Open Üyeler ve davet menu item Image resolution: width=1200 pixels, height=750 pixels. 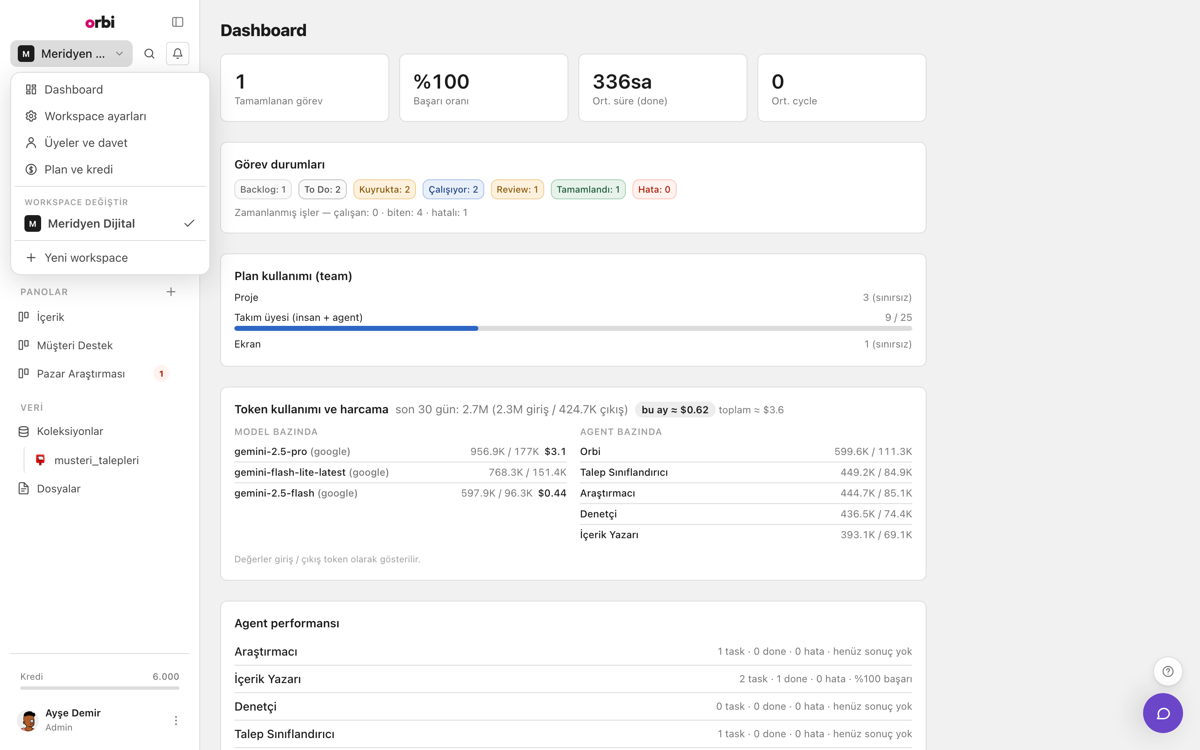pyautogui.click(x=110, y=143)
